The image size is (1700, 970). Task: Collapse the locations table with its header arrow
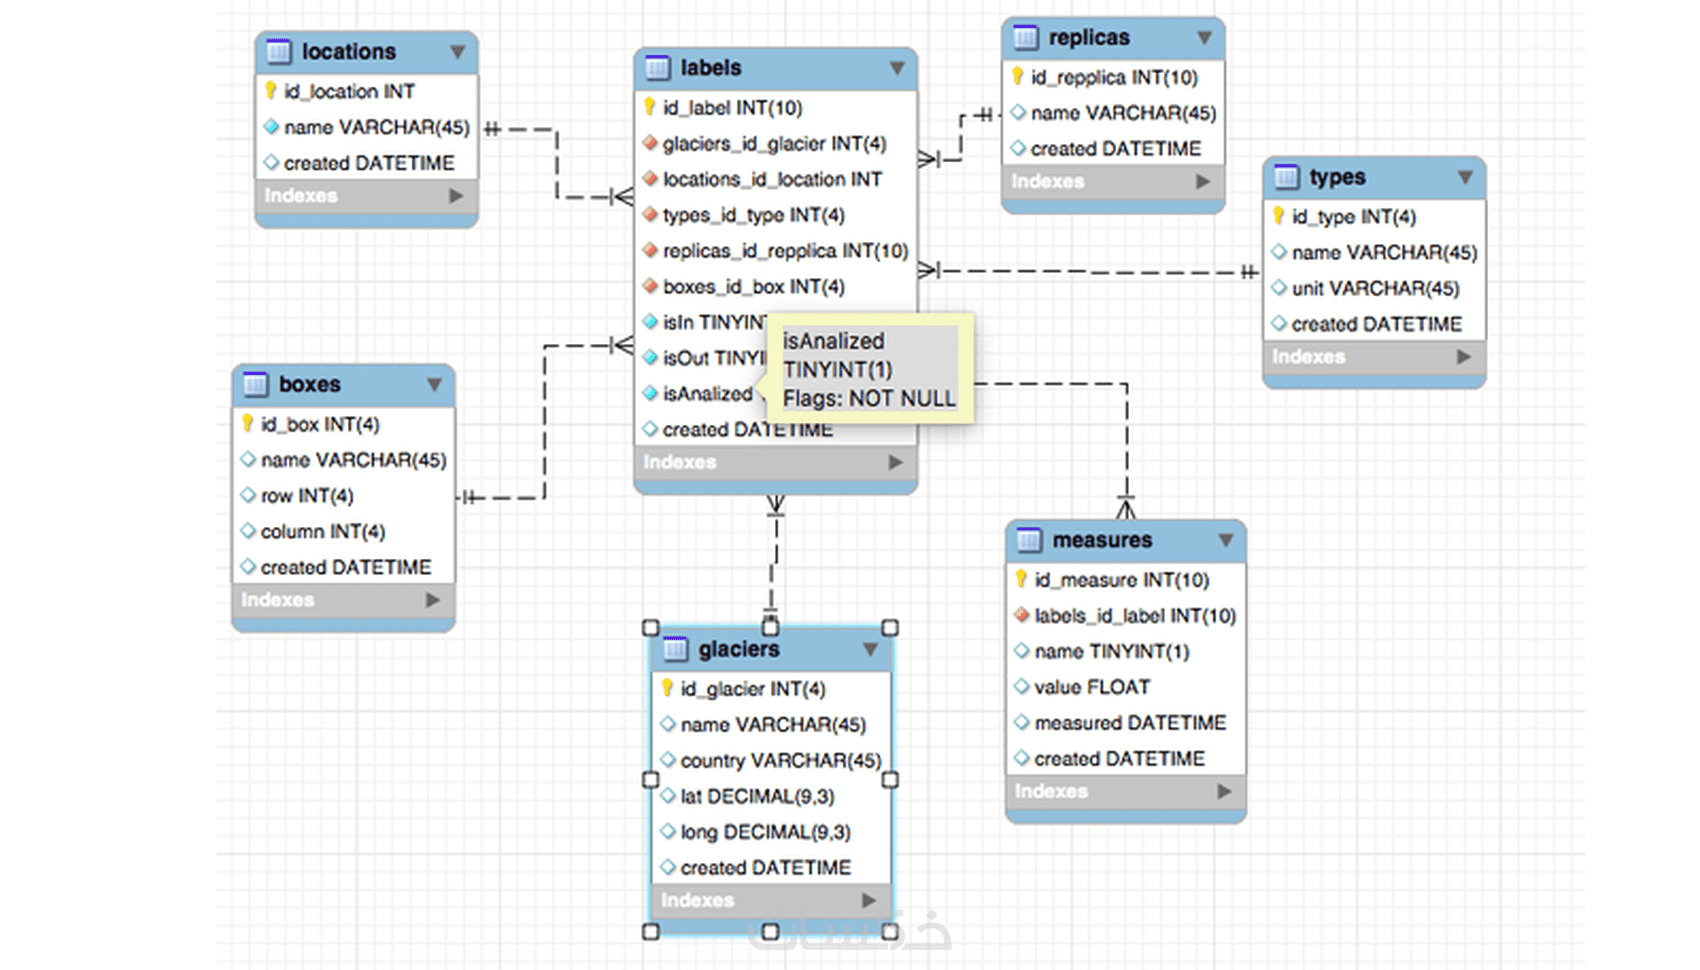point(457,51)
